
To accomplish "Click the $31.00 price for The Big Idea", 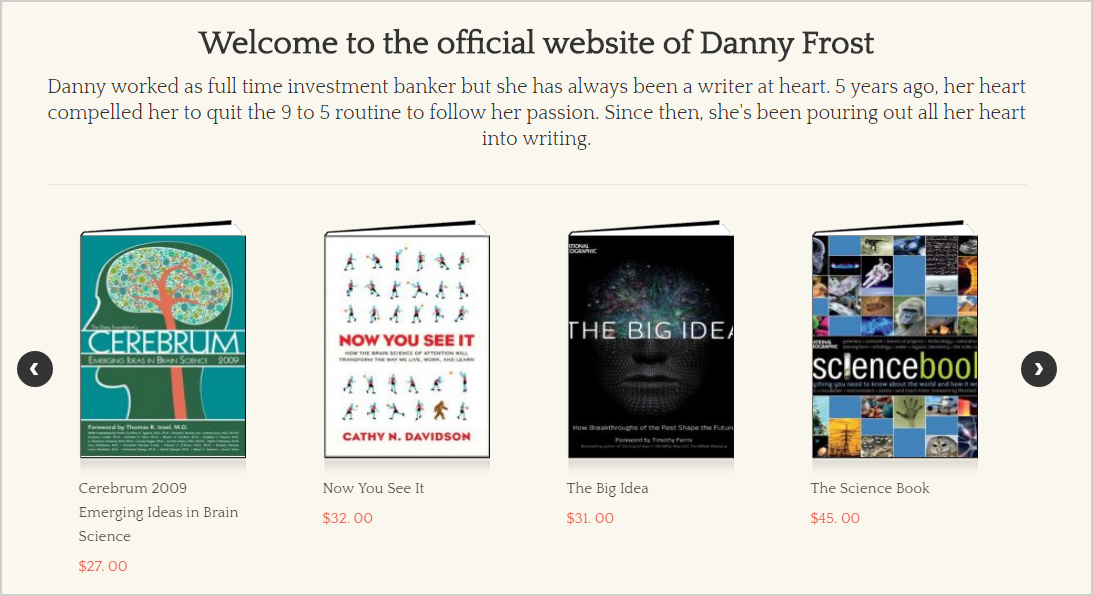I will (590, 518).
